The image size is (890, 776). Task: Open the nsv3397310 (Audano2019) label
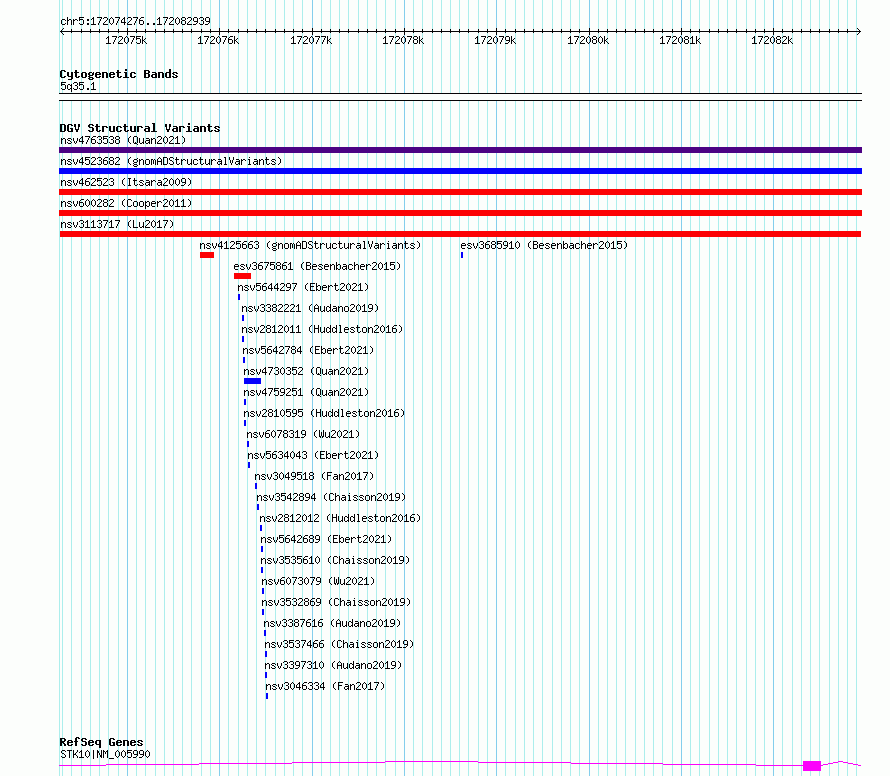[x=334, y=665]
